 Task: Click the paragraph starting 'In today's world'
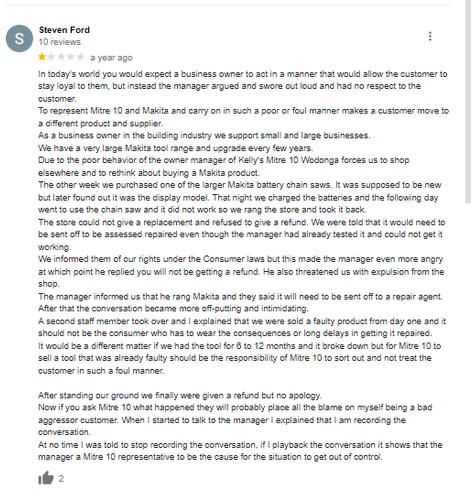pos(243,86)
